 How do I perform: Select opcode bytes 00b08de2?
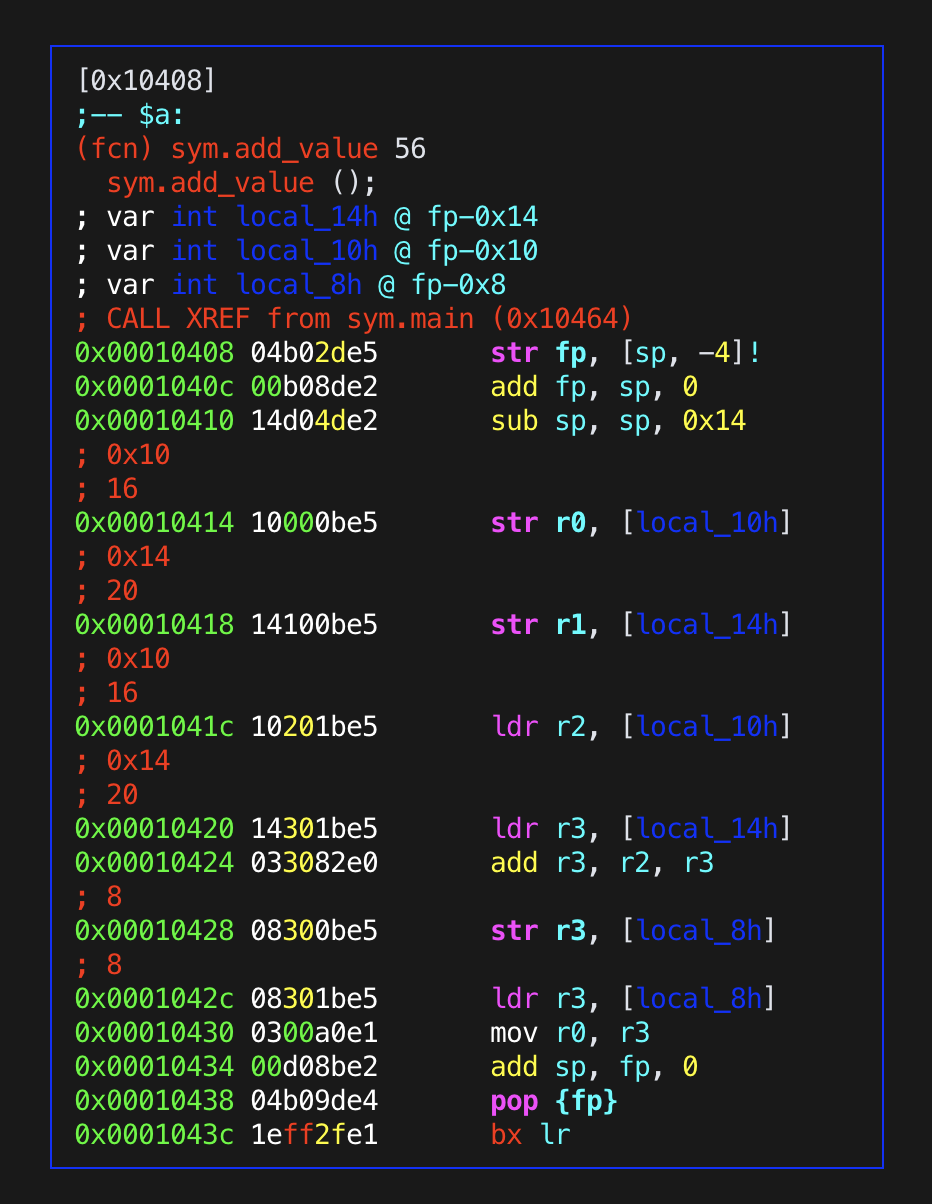click(315, 387)
